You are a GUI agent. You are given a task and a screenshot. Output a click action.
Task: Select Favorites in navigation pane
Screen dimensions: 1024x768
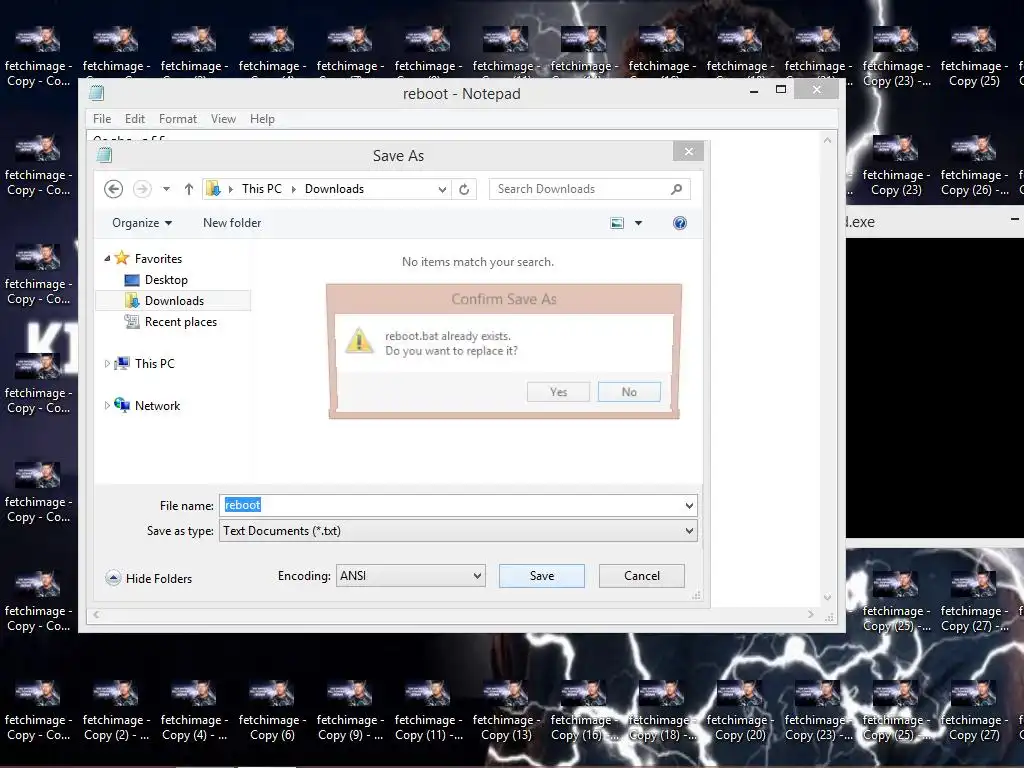(x=158, y=259)
